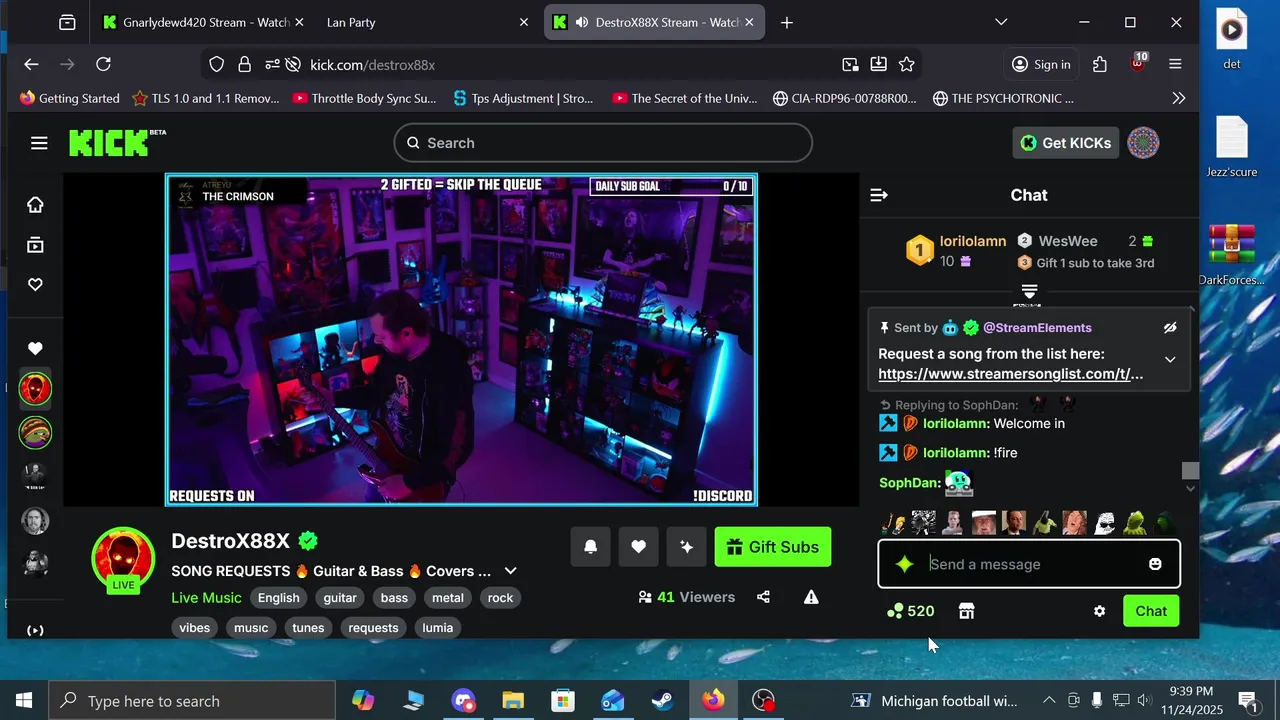Click the lumia tag
This screenshot has height=720, width=1280.
click(x=438, y=628)
